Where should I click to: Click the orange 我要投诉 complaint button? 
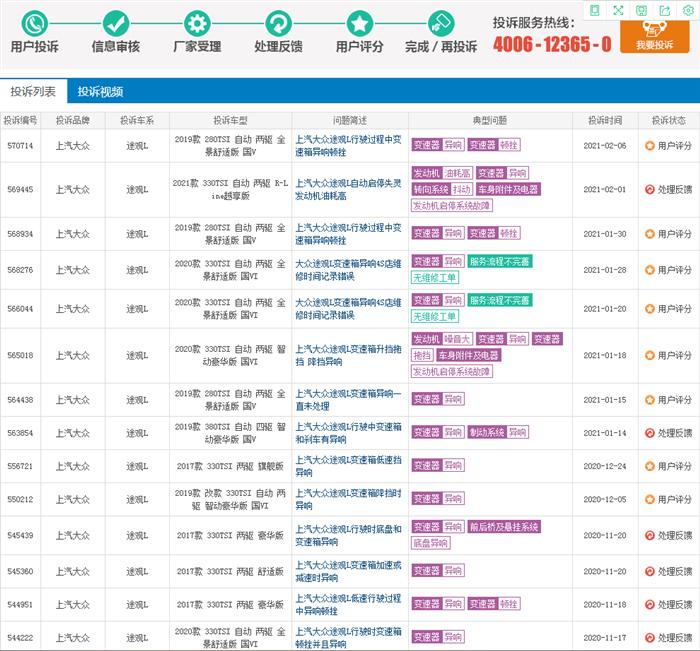[x=654, y=37]
